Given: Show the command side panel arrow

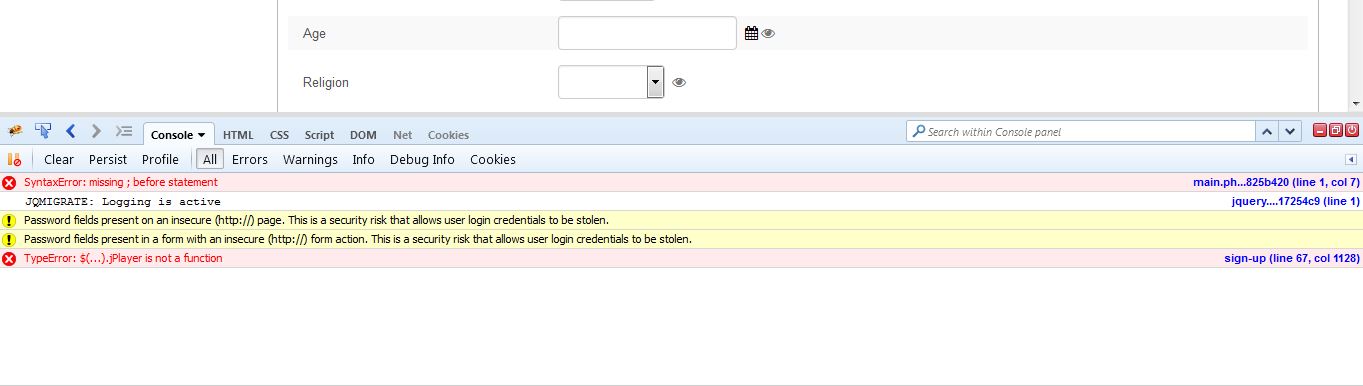Looking at the screenshot, I should click(1351, 159).
